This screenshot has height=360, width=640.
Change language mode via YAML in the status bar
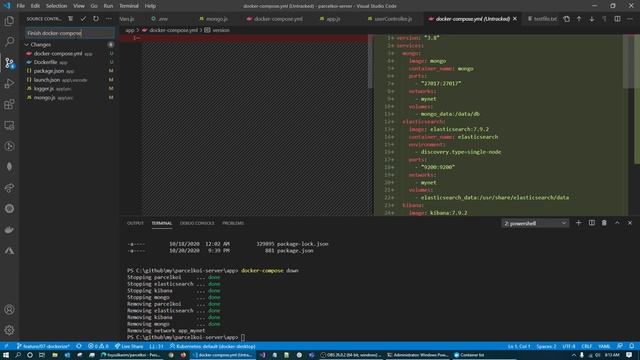(604, 346)
